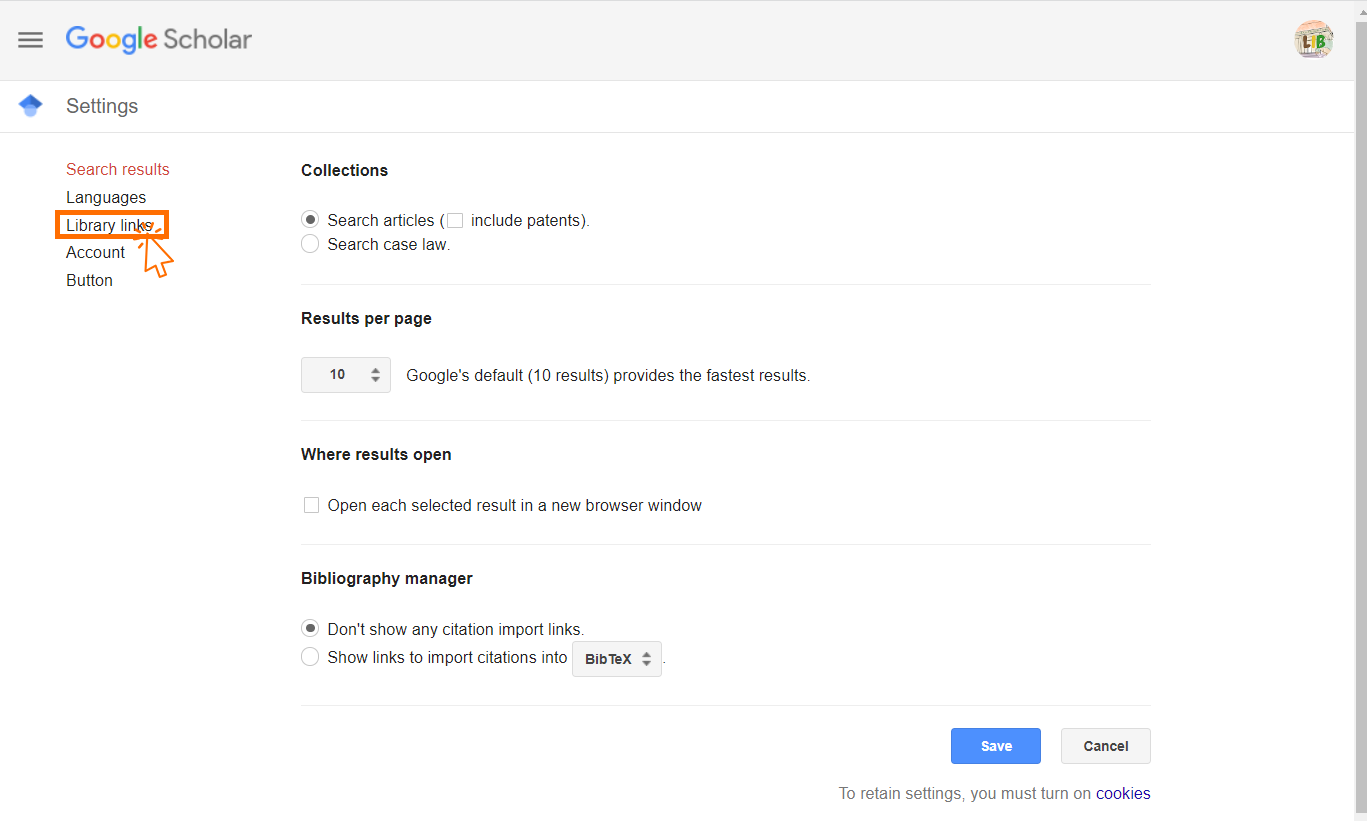Follow the cookies link

[1123, 794]
